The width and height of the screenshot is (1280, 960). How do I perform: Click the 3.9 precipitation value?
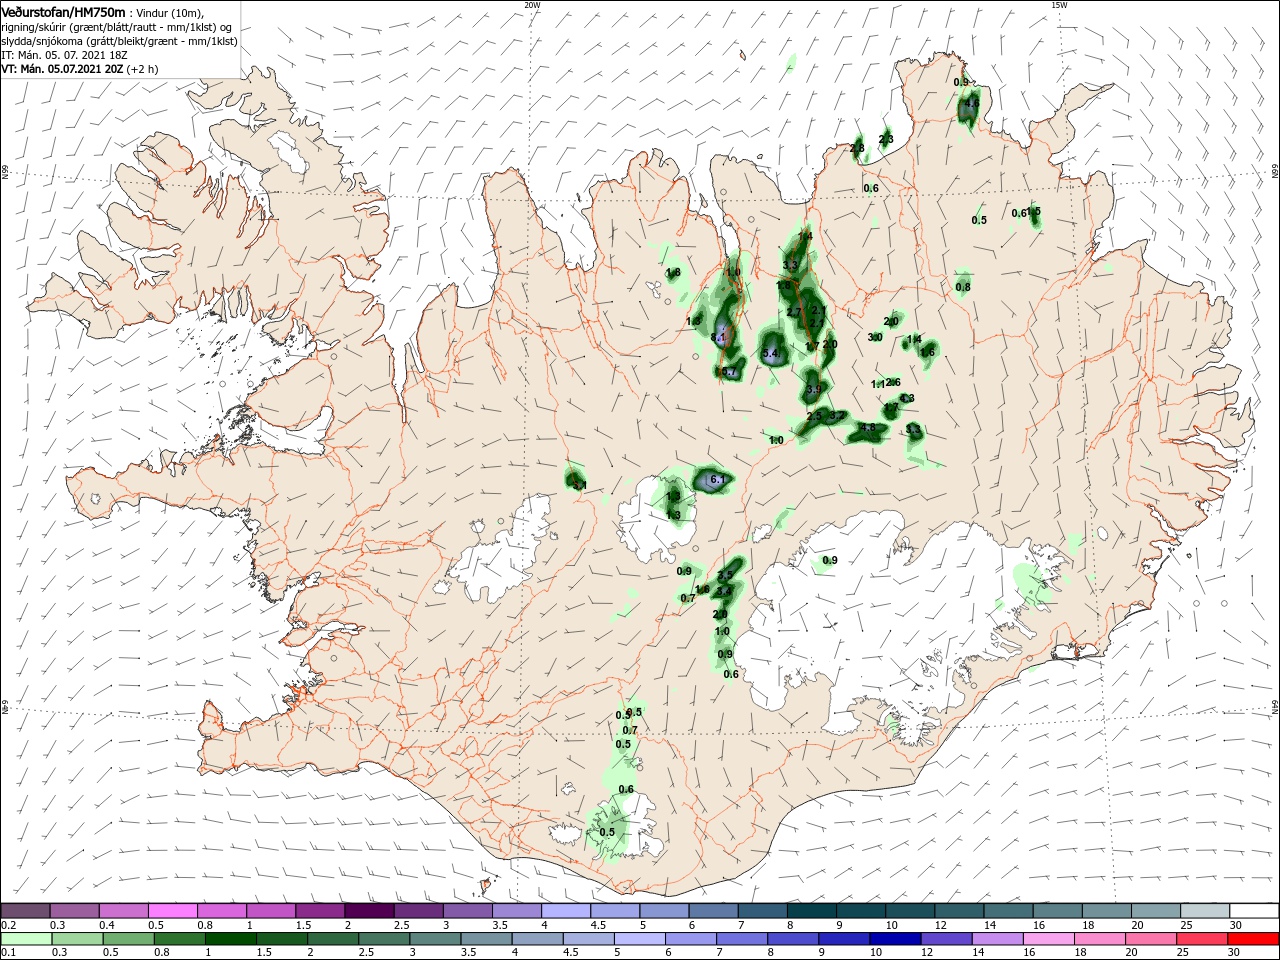click(x=813, y=389)
